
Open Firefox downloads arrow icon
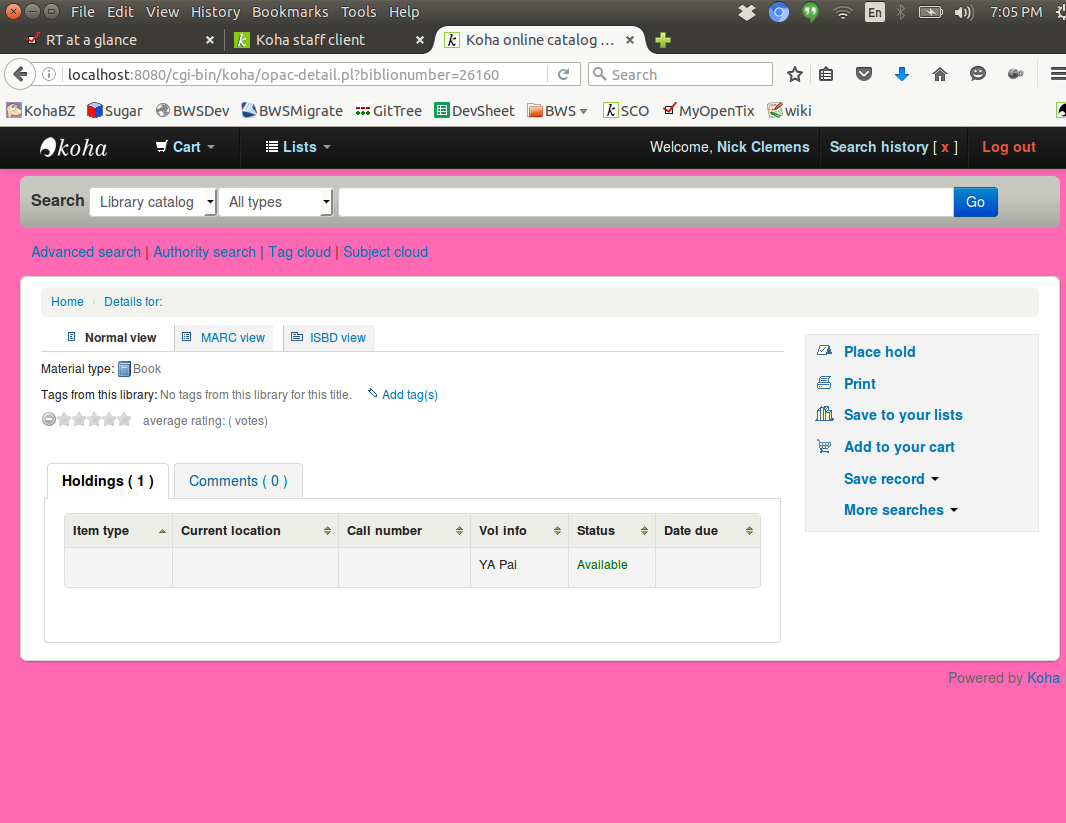tap(901, 74)
